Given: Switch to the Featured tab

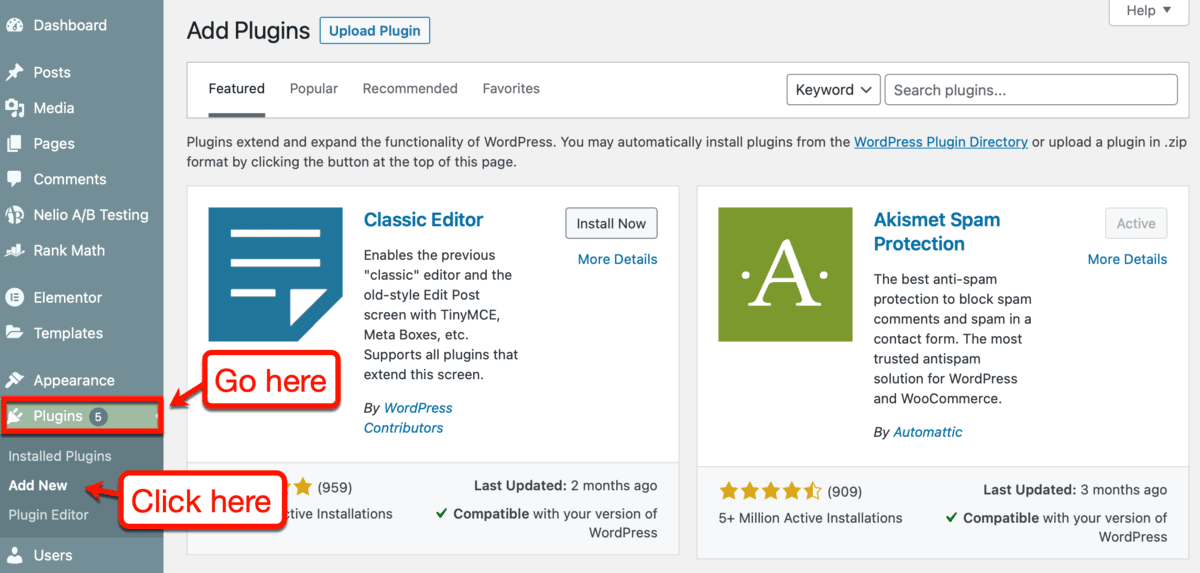Looking at the screenshot, I should (236, 88).
